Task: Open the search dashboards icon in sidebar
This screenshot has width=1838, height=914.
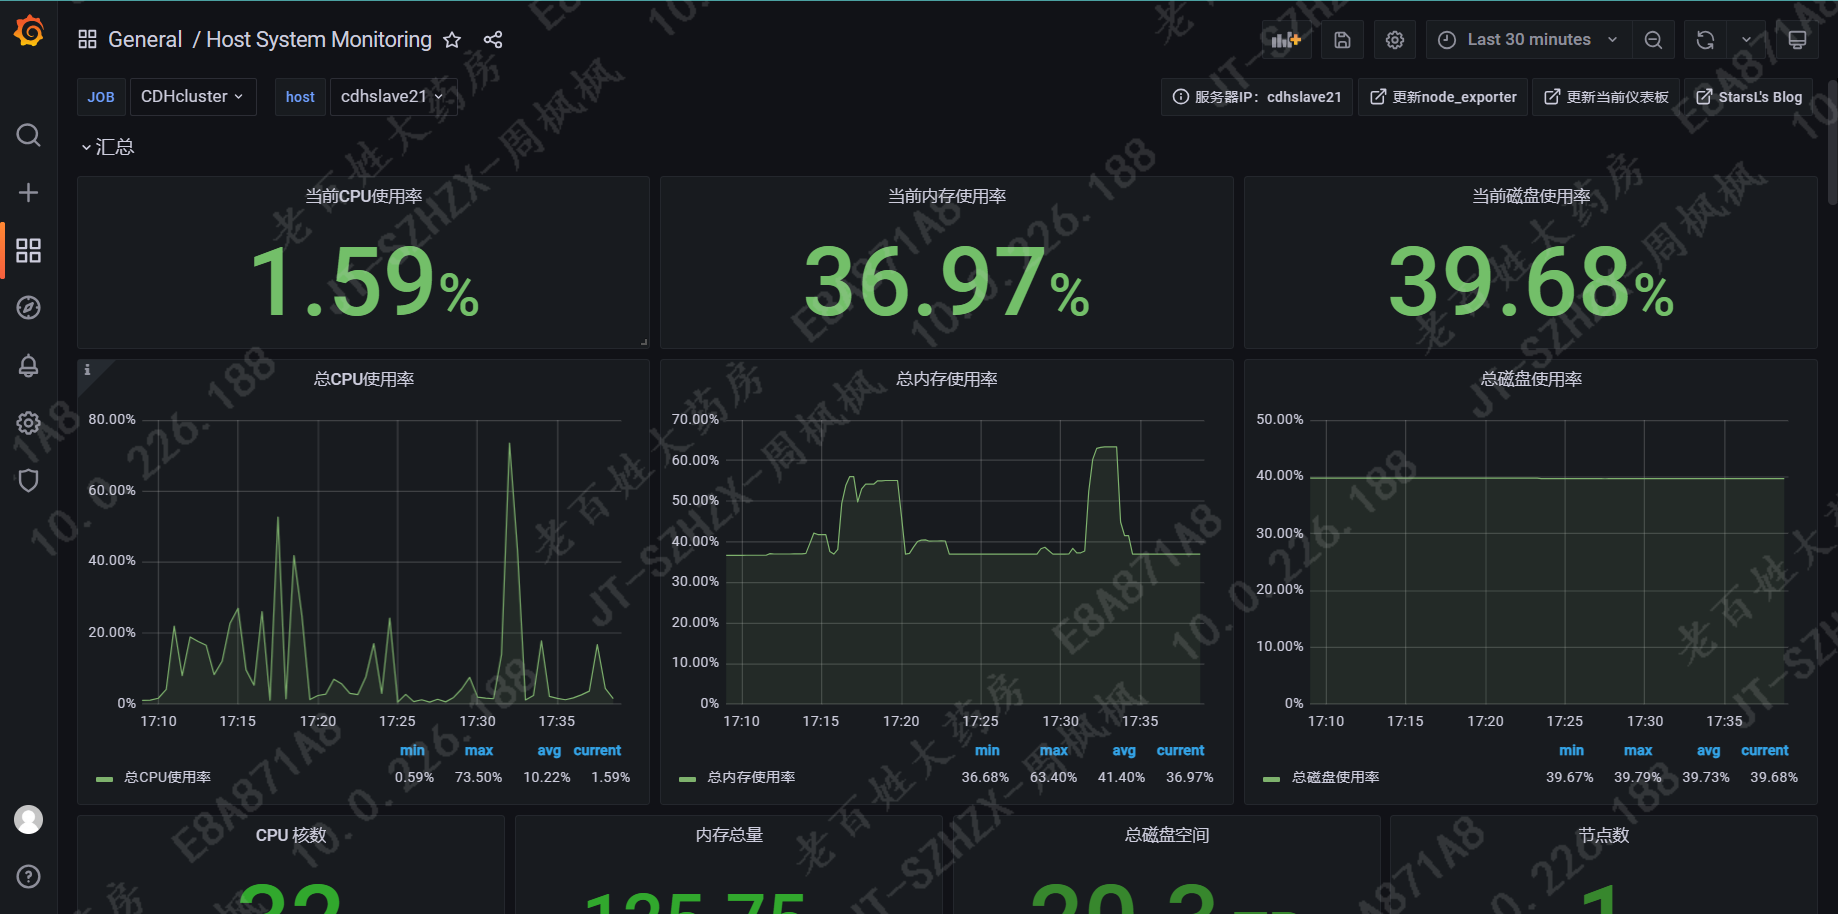Action: tap(29, 135)
